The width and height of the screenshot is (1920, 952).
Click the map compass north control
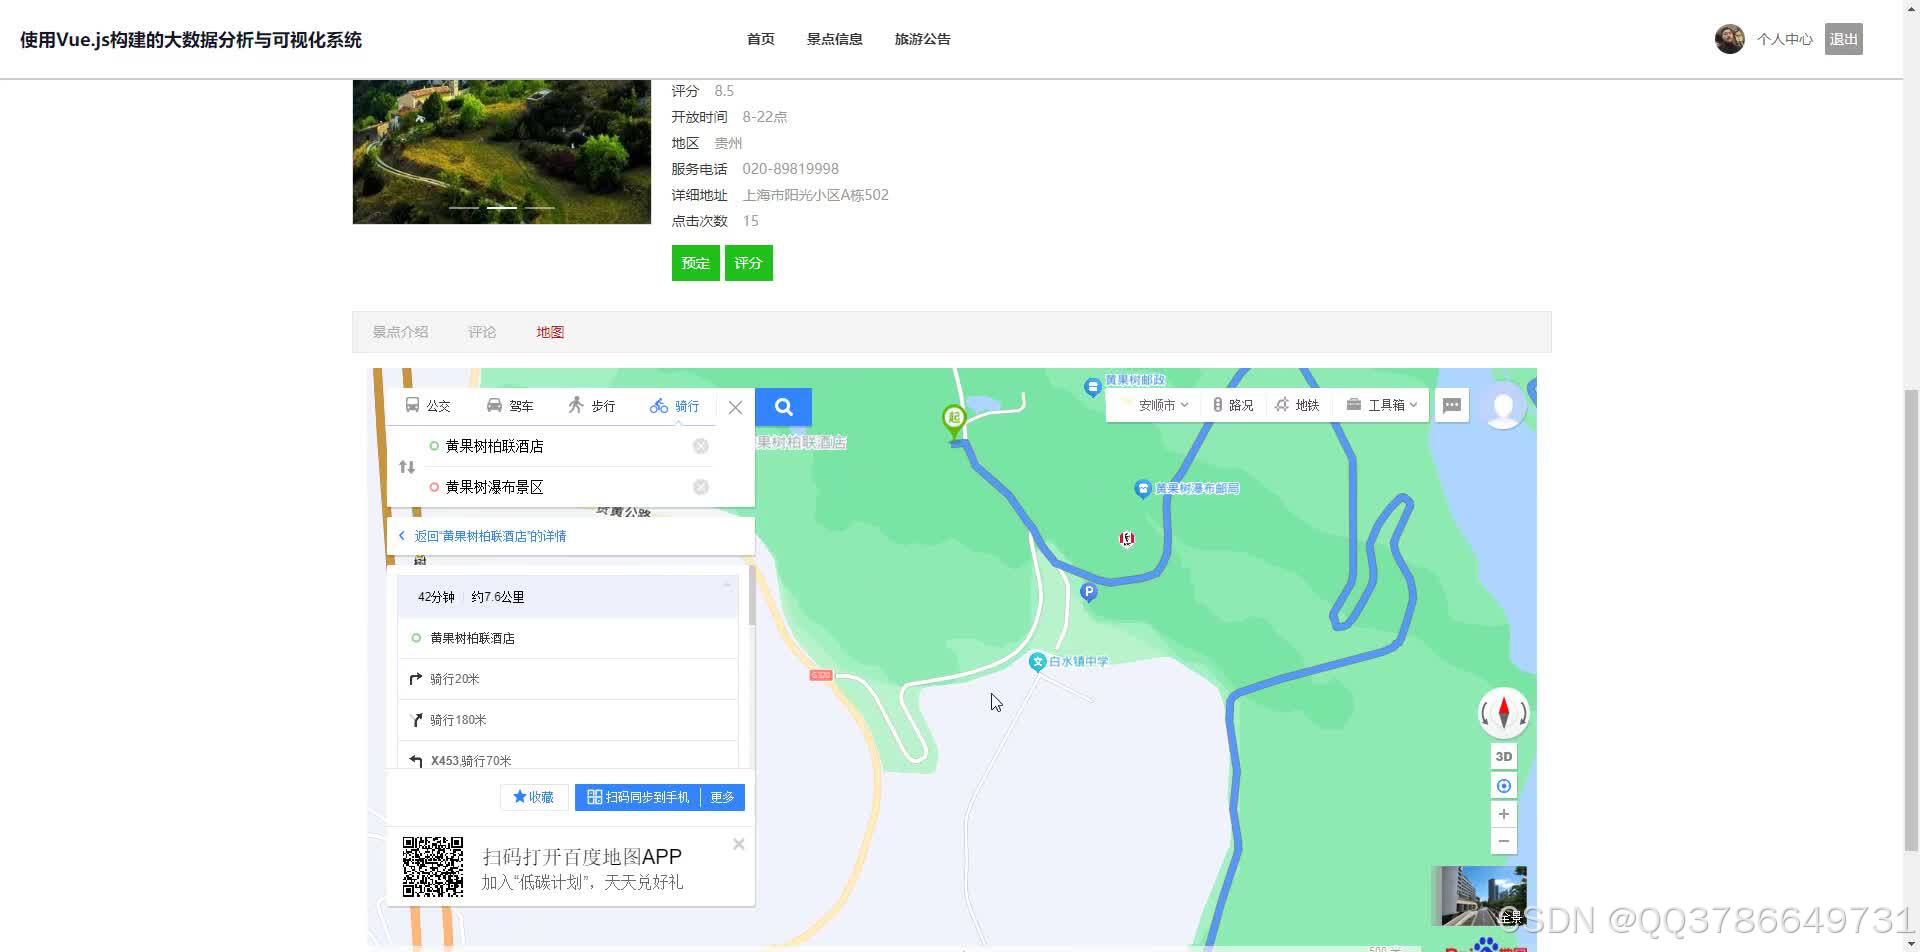coord(1503,713)
